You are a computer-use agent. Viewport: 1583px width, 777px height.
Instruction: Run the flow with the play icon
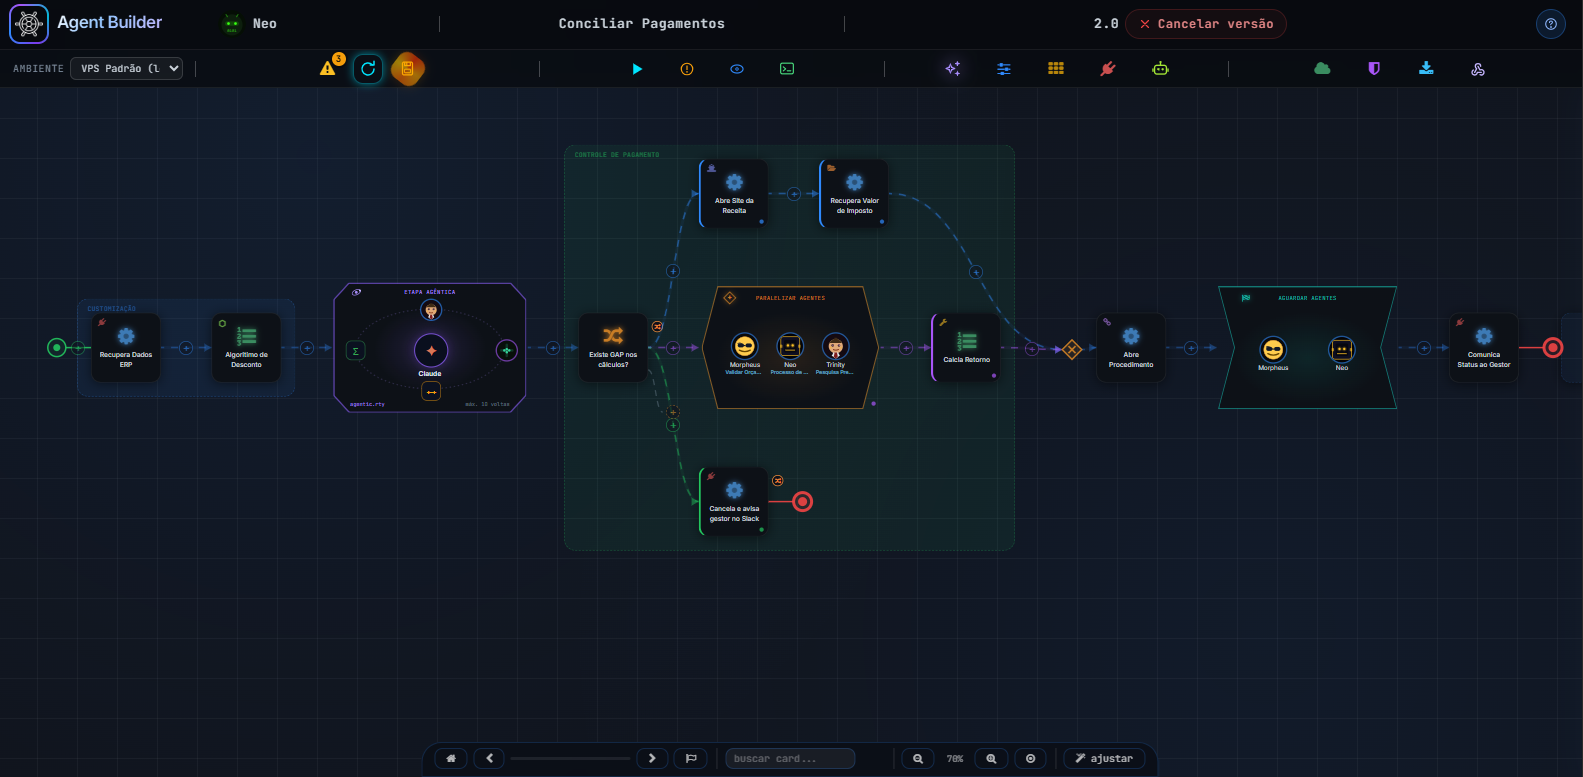pyautogui.click(x=637, y=69)
